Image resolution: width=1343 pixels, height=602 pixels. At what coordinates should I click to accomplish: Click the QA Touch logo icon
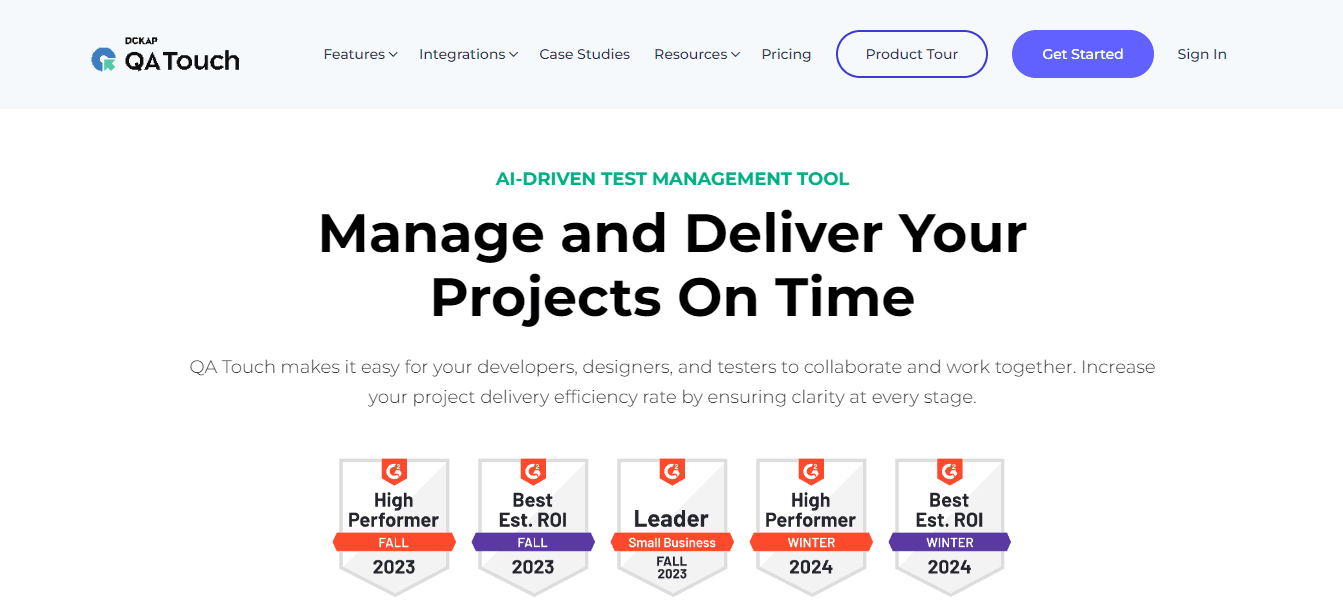pyautogui.click(x=103, y=60)
